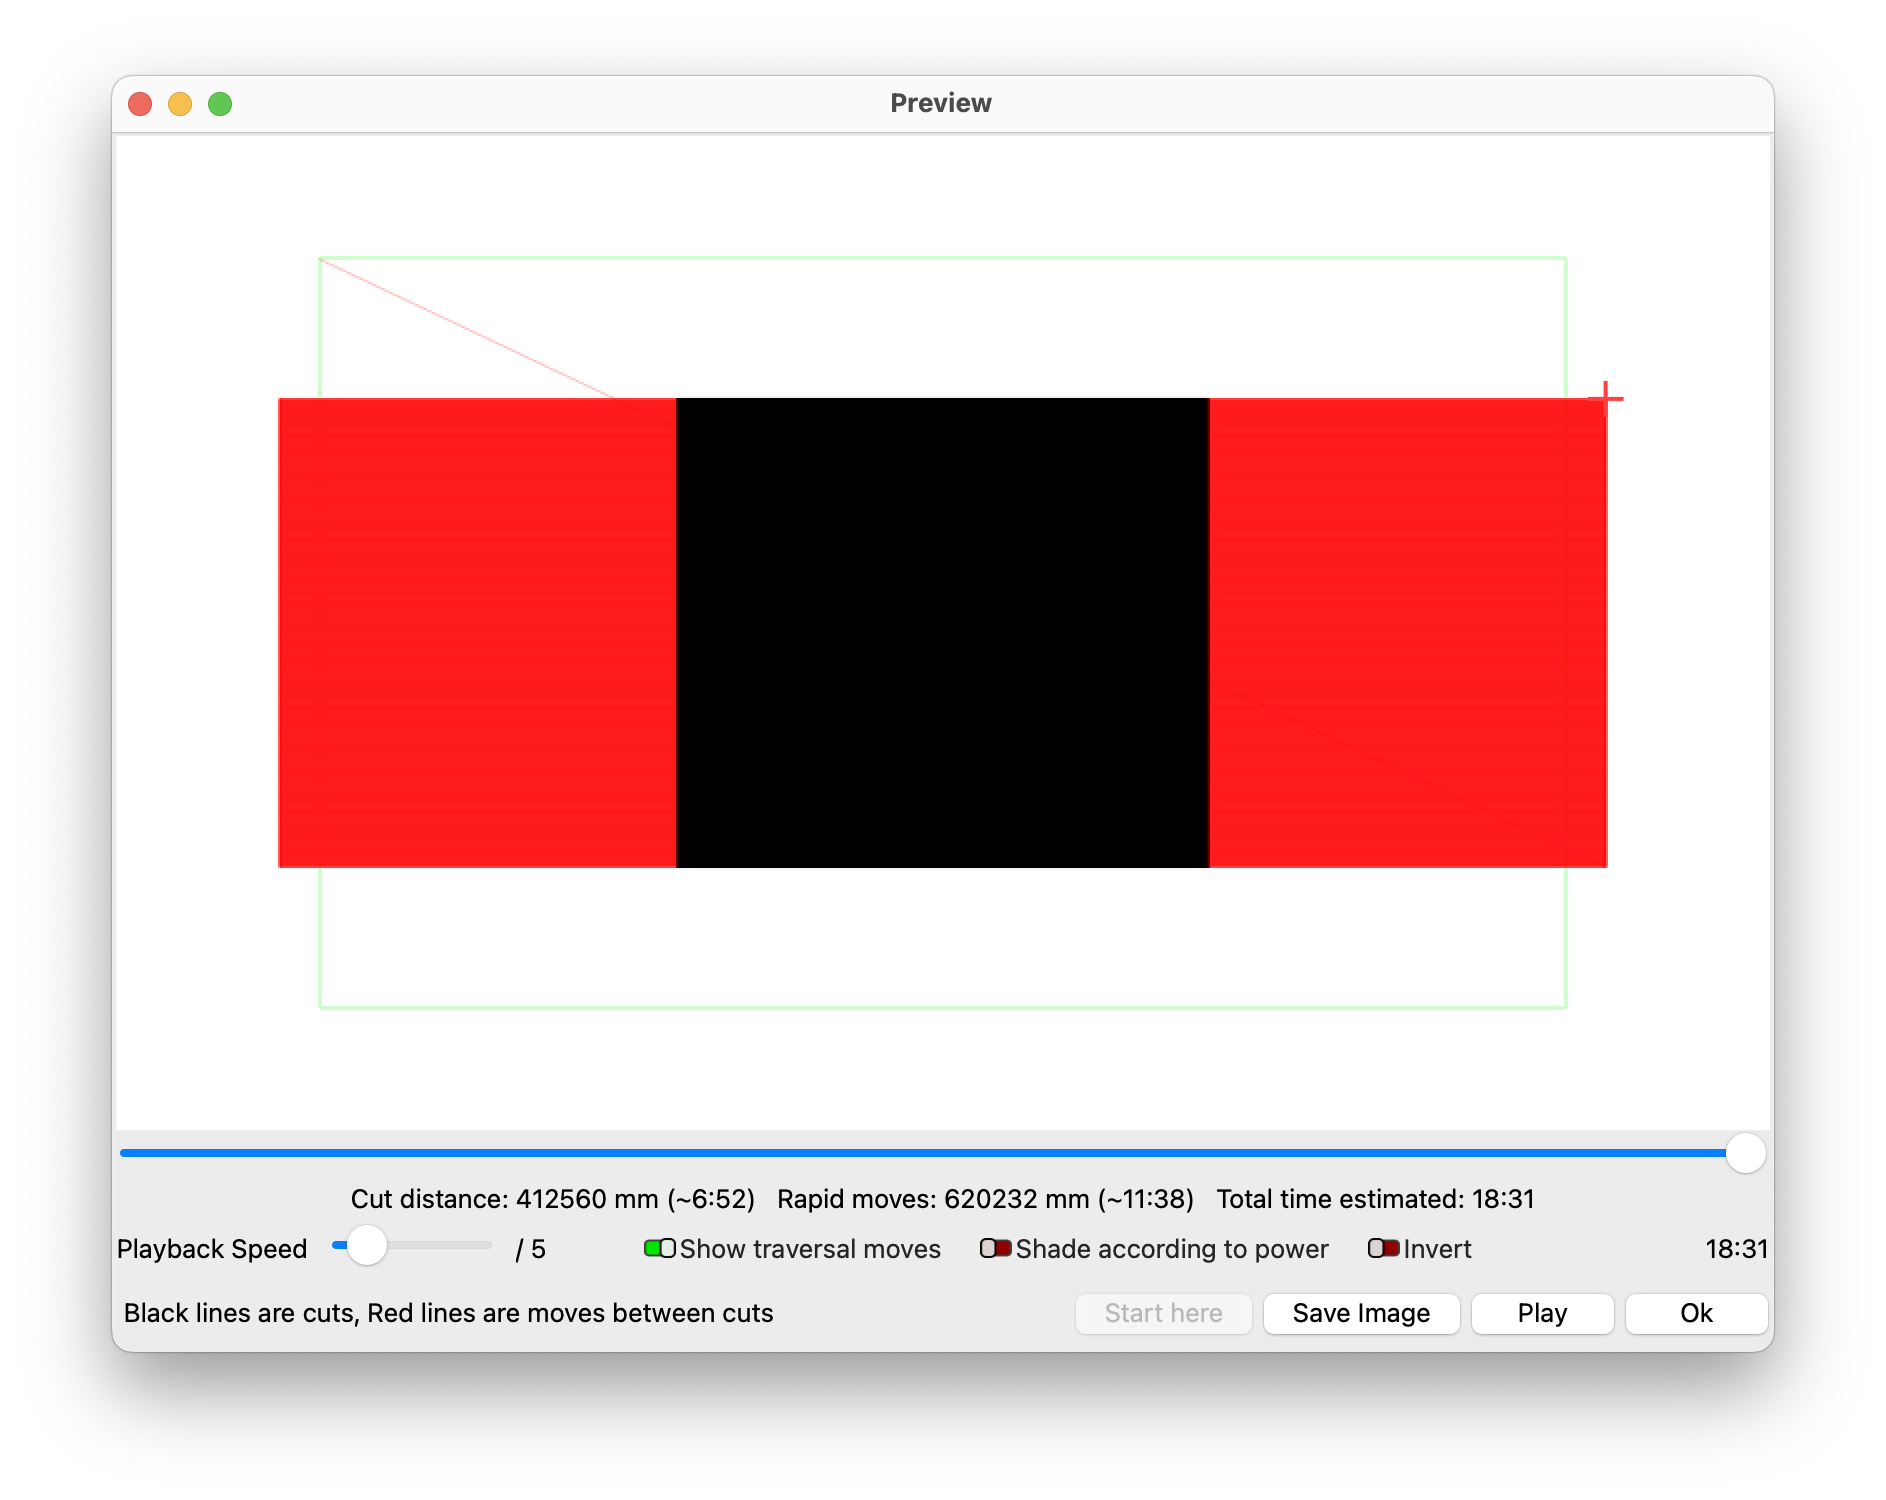Click the Cut distance readout
This screenshot has height=1500, width=1886.
[552, 1199]
